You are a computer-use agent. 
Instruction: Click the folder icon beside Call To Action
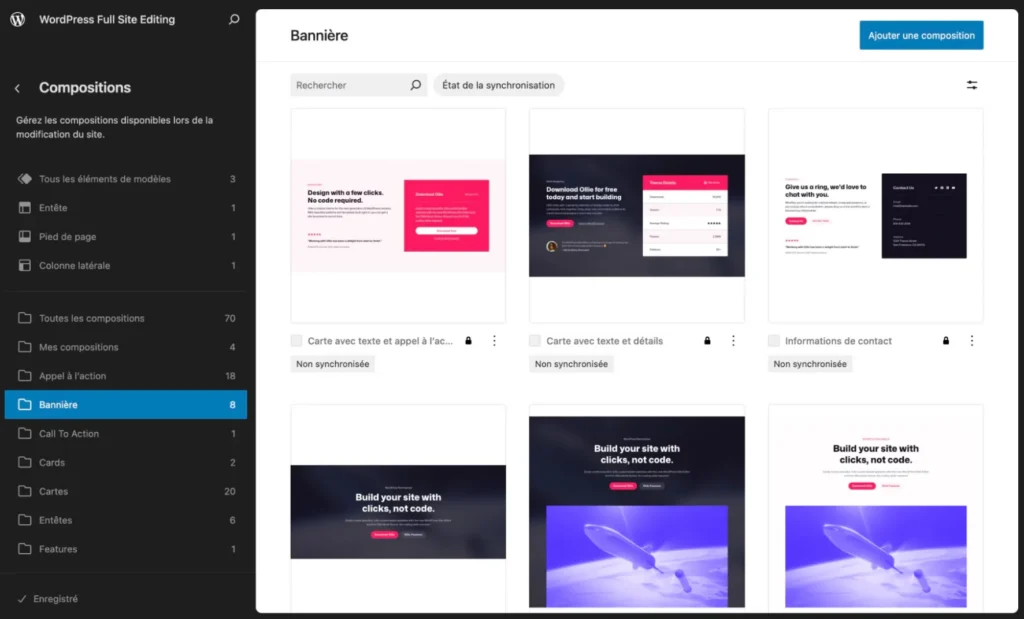click(25, 433)
